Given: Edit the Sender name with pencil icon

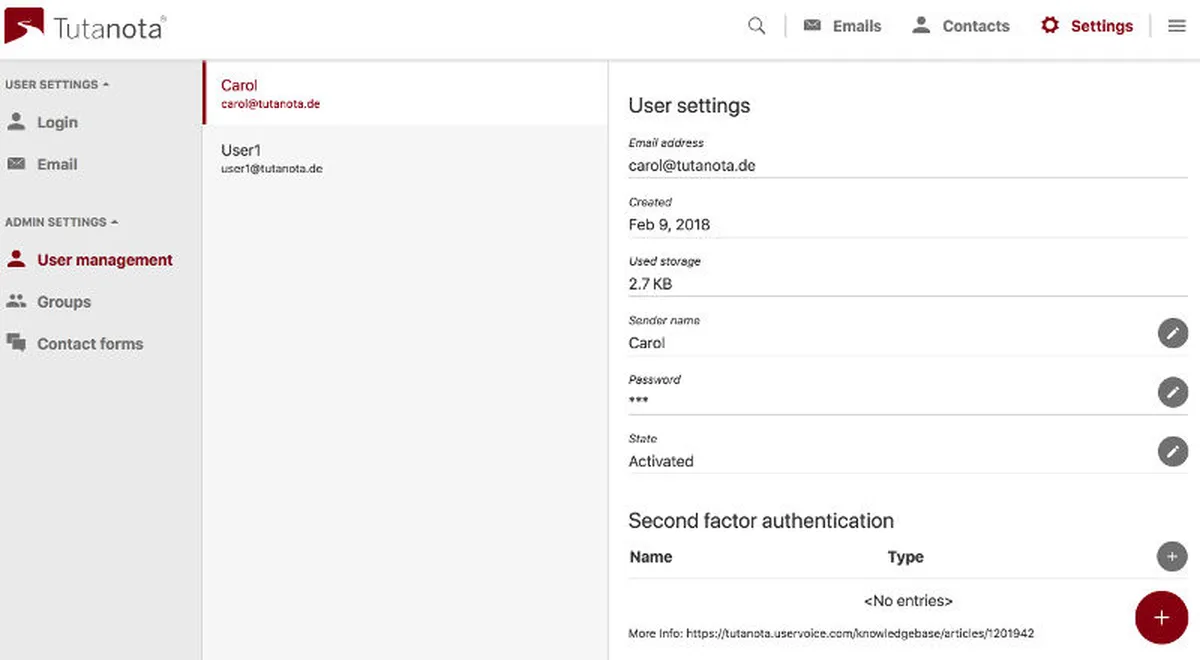Looking at the screenshot, I should coord(1172,333).
